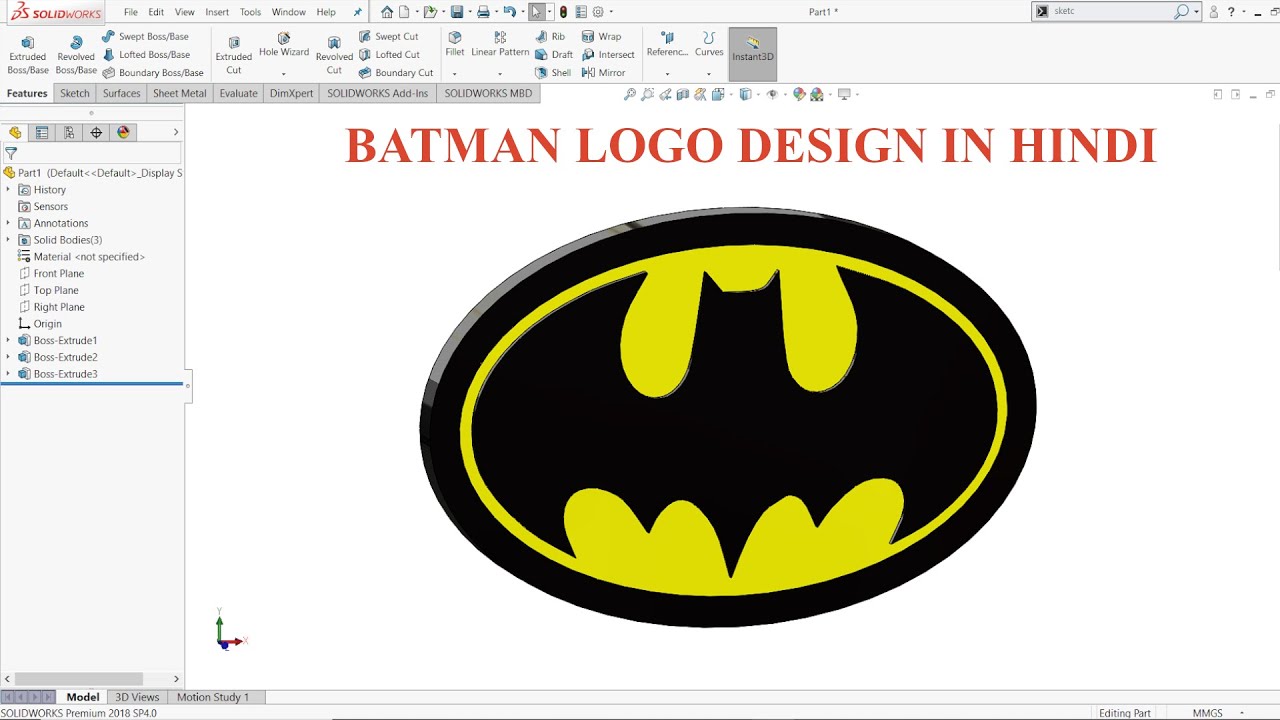Select the Rib tool
The image size is (1280, 720).
[550, 37]
